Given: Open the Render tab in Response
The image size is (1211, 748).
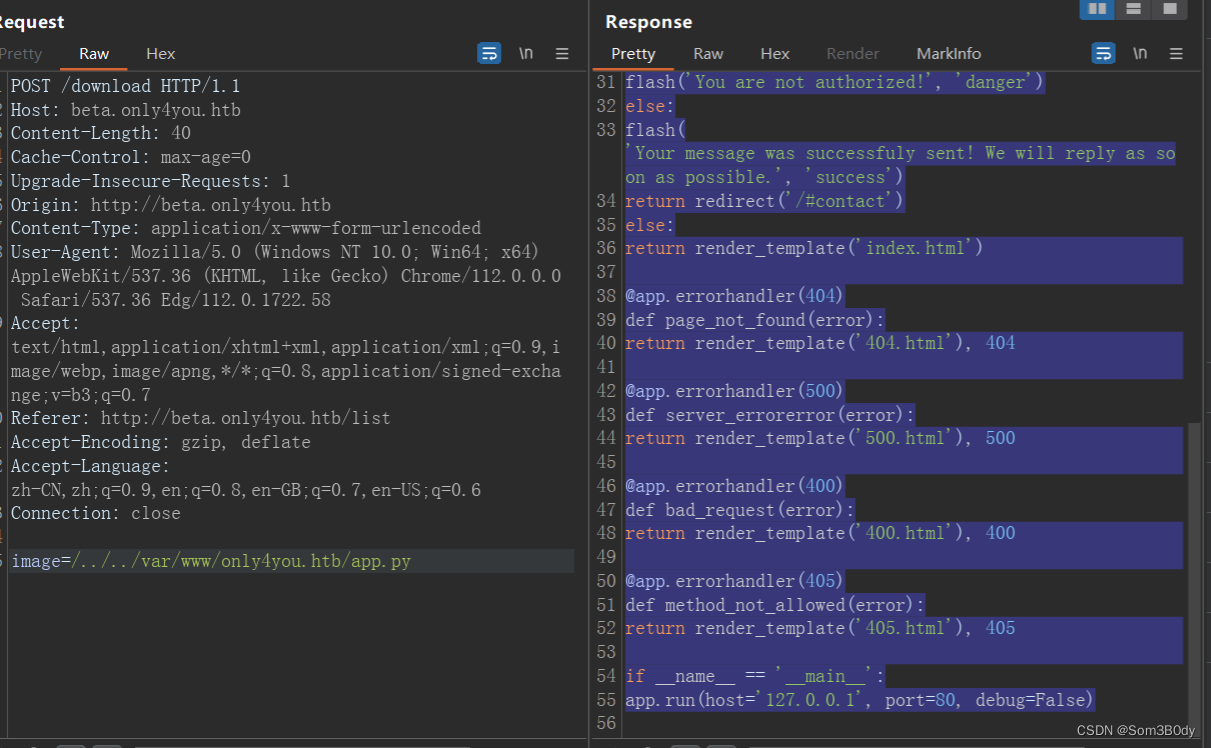Looking at the screenshot, I should [x=852, y=53].
